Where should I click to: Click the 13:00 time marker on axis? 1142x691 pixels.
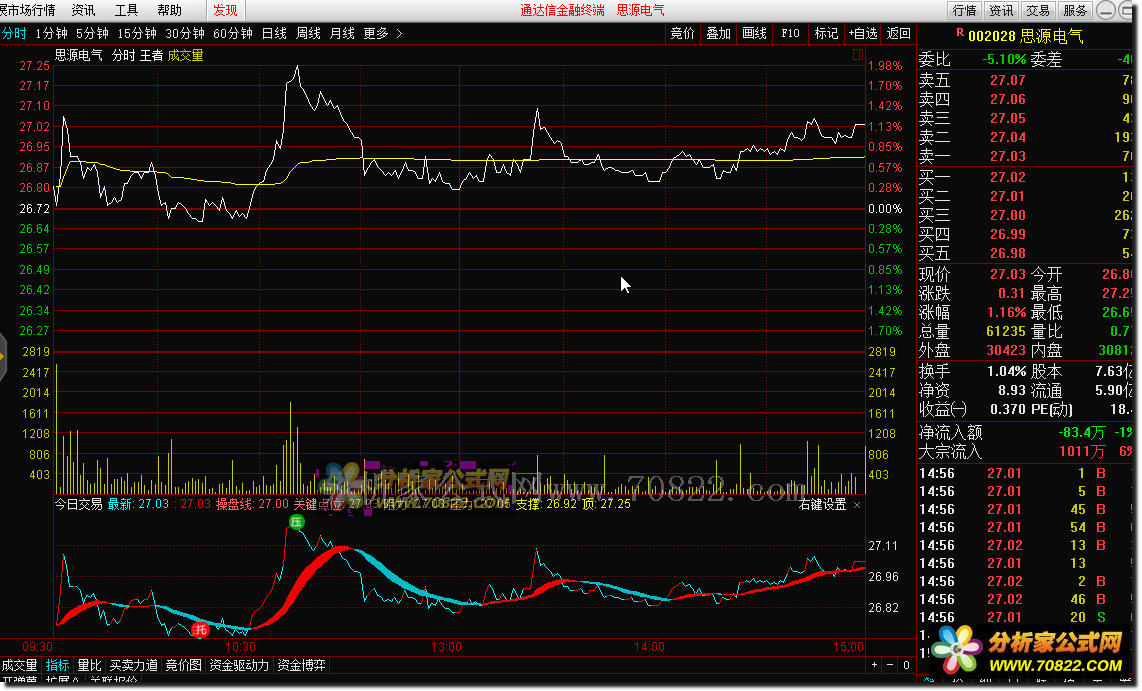tap(446, 647)
